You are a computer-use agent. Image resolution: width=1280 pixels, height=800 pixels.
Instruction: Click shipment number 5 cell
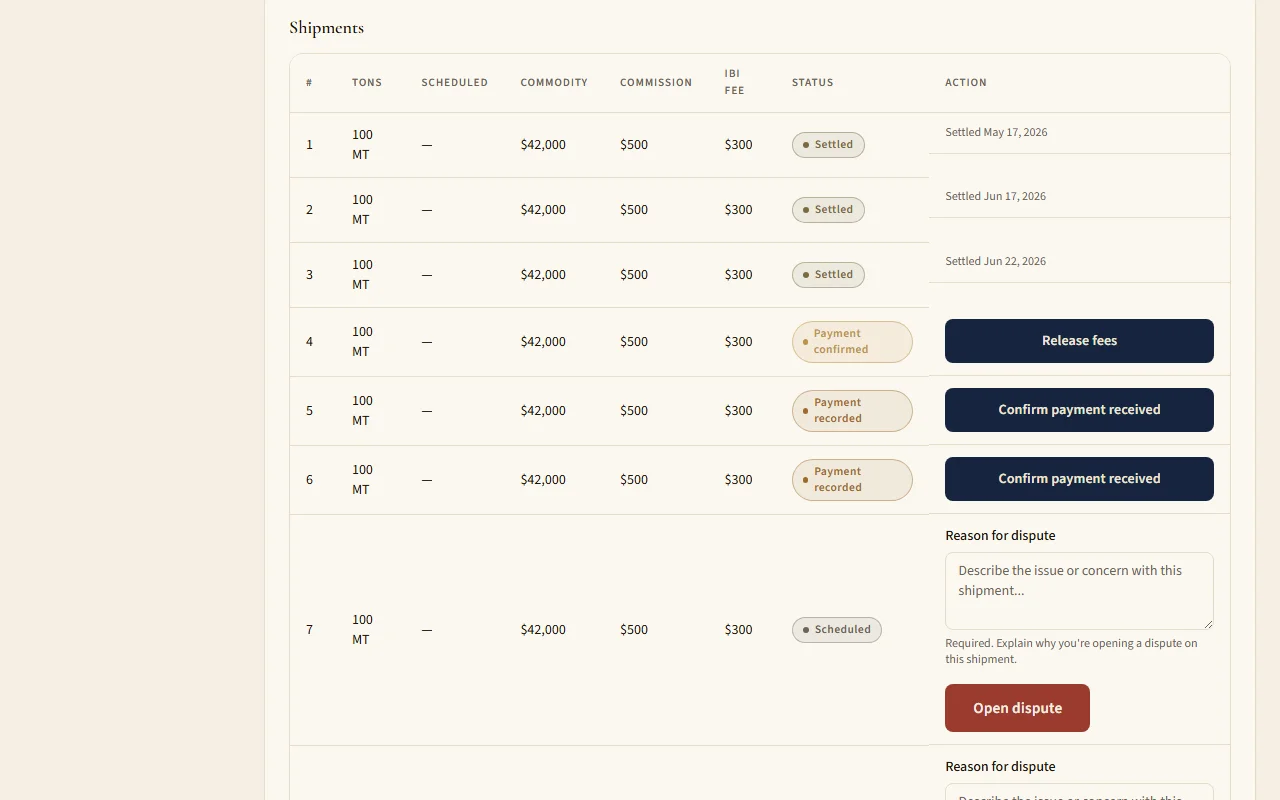pos(310,411)
